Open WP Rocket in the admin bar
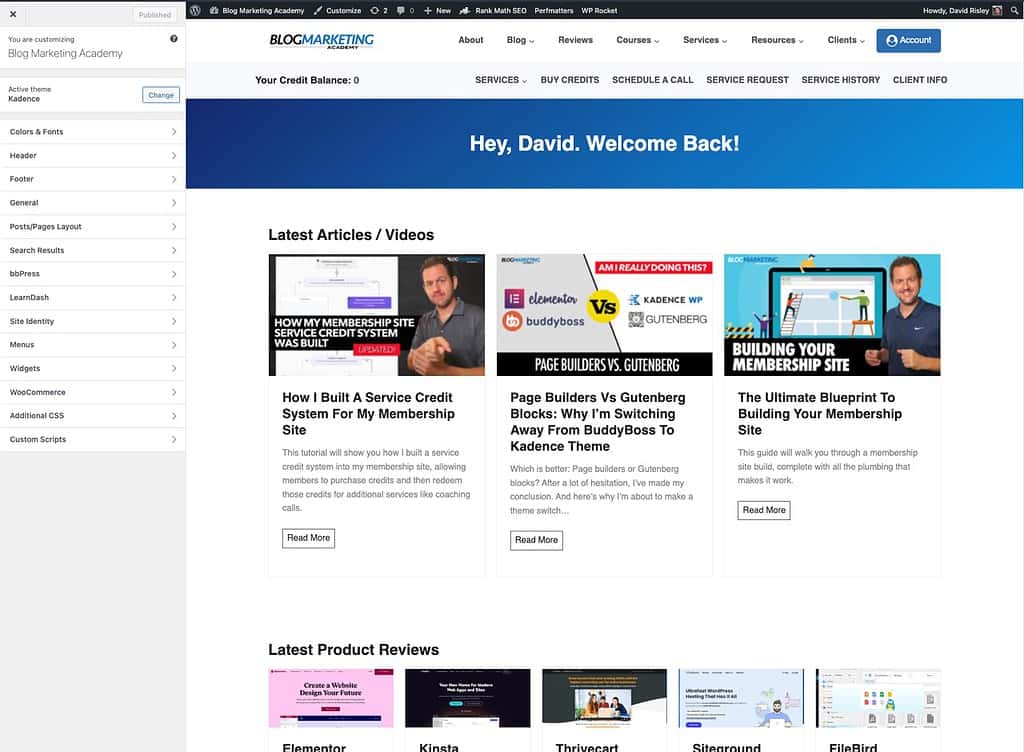1024x752 pixels. (599, 10)
